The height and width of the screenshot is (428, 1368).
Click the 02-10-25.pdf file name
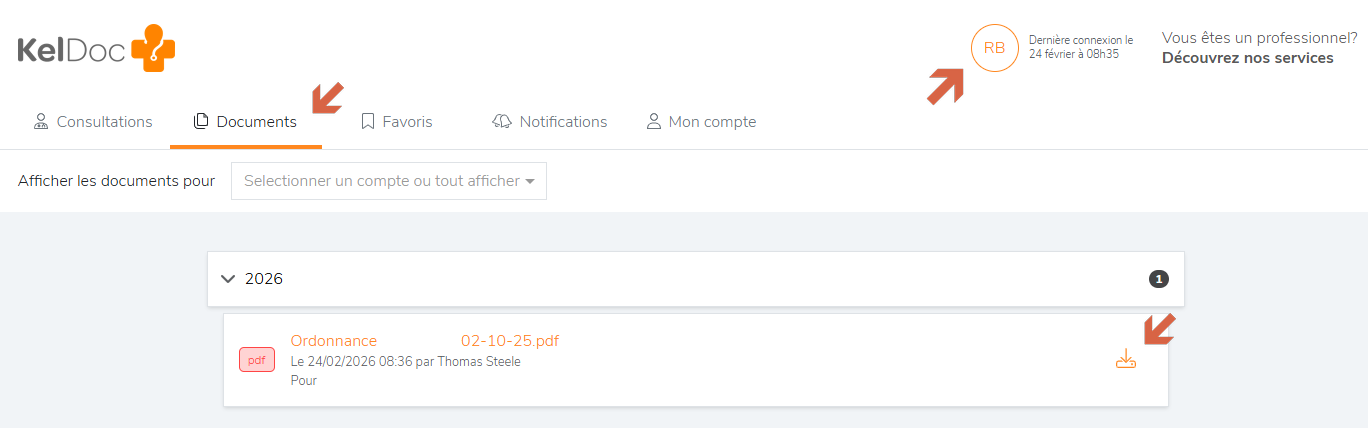510,341
